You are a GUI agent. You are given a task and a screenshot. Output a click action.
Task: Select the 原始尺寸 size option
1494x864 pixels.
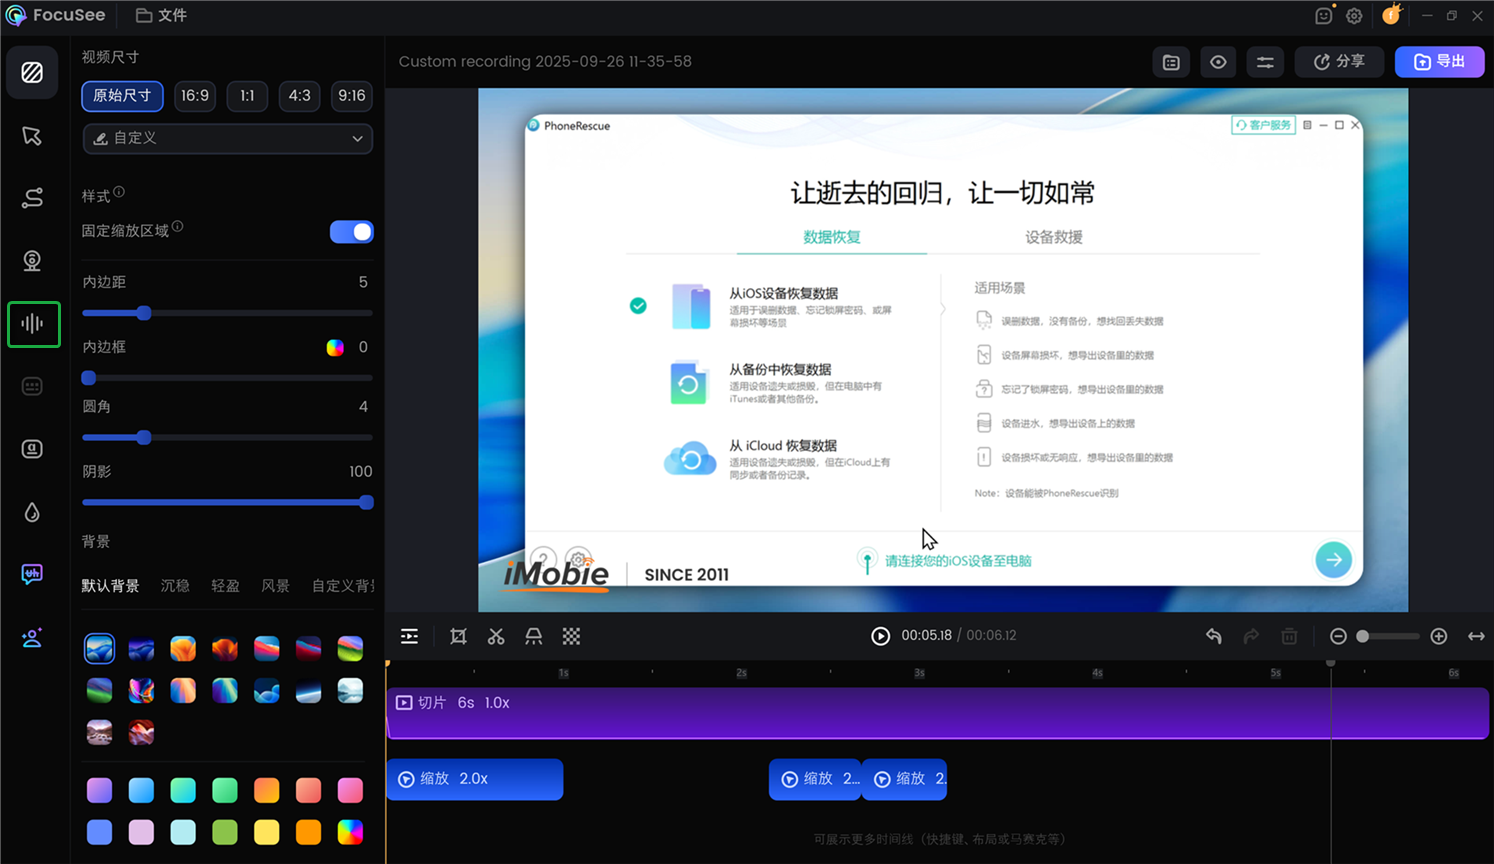[122, 96]
